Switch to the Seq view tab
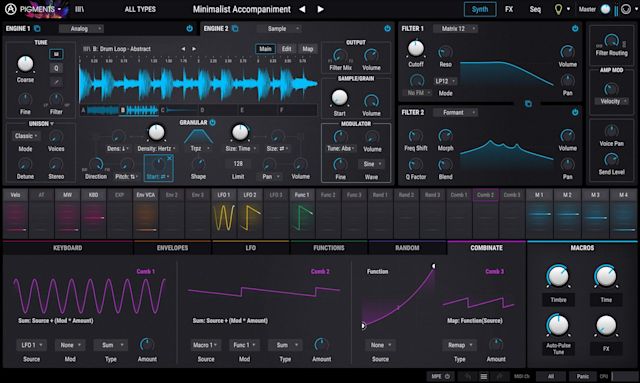Viewport: 640px width, 383px height. (535, 9)
